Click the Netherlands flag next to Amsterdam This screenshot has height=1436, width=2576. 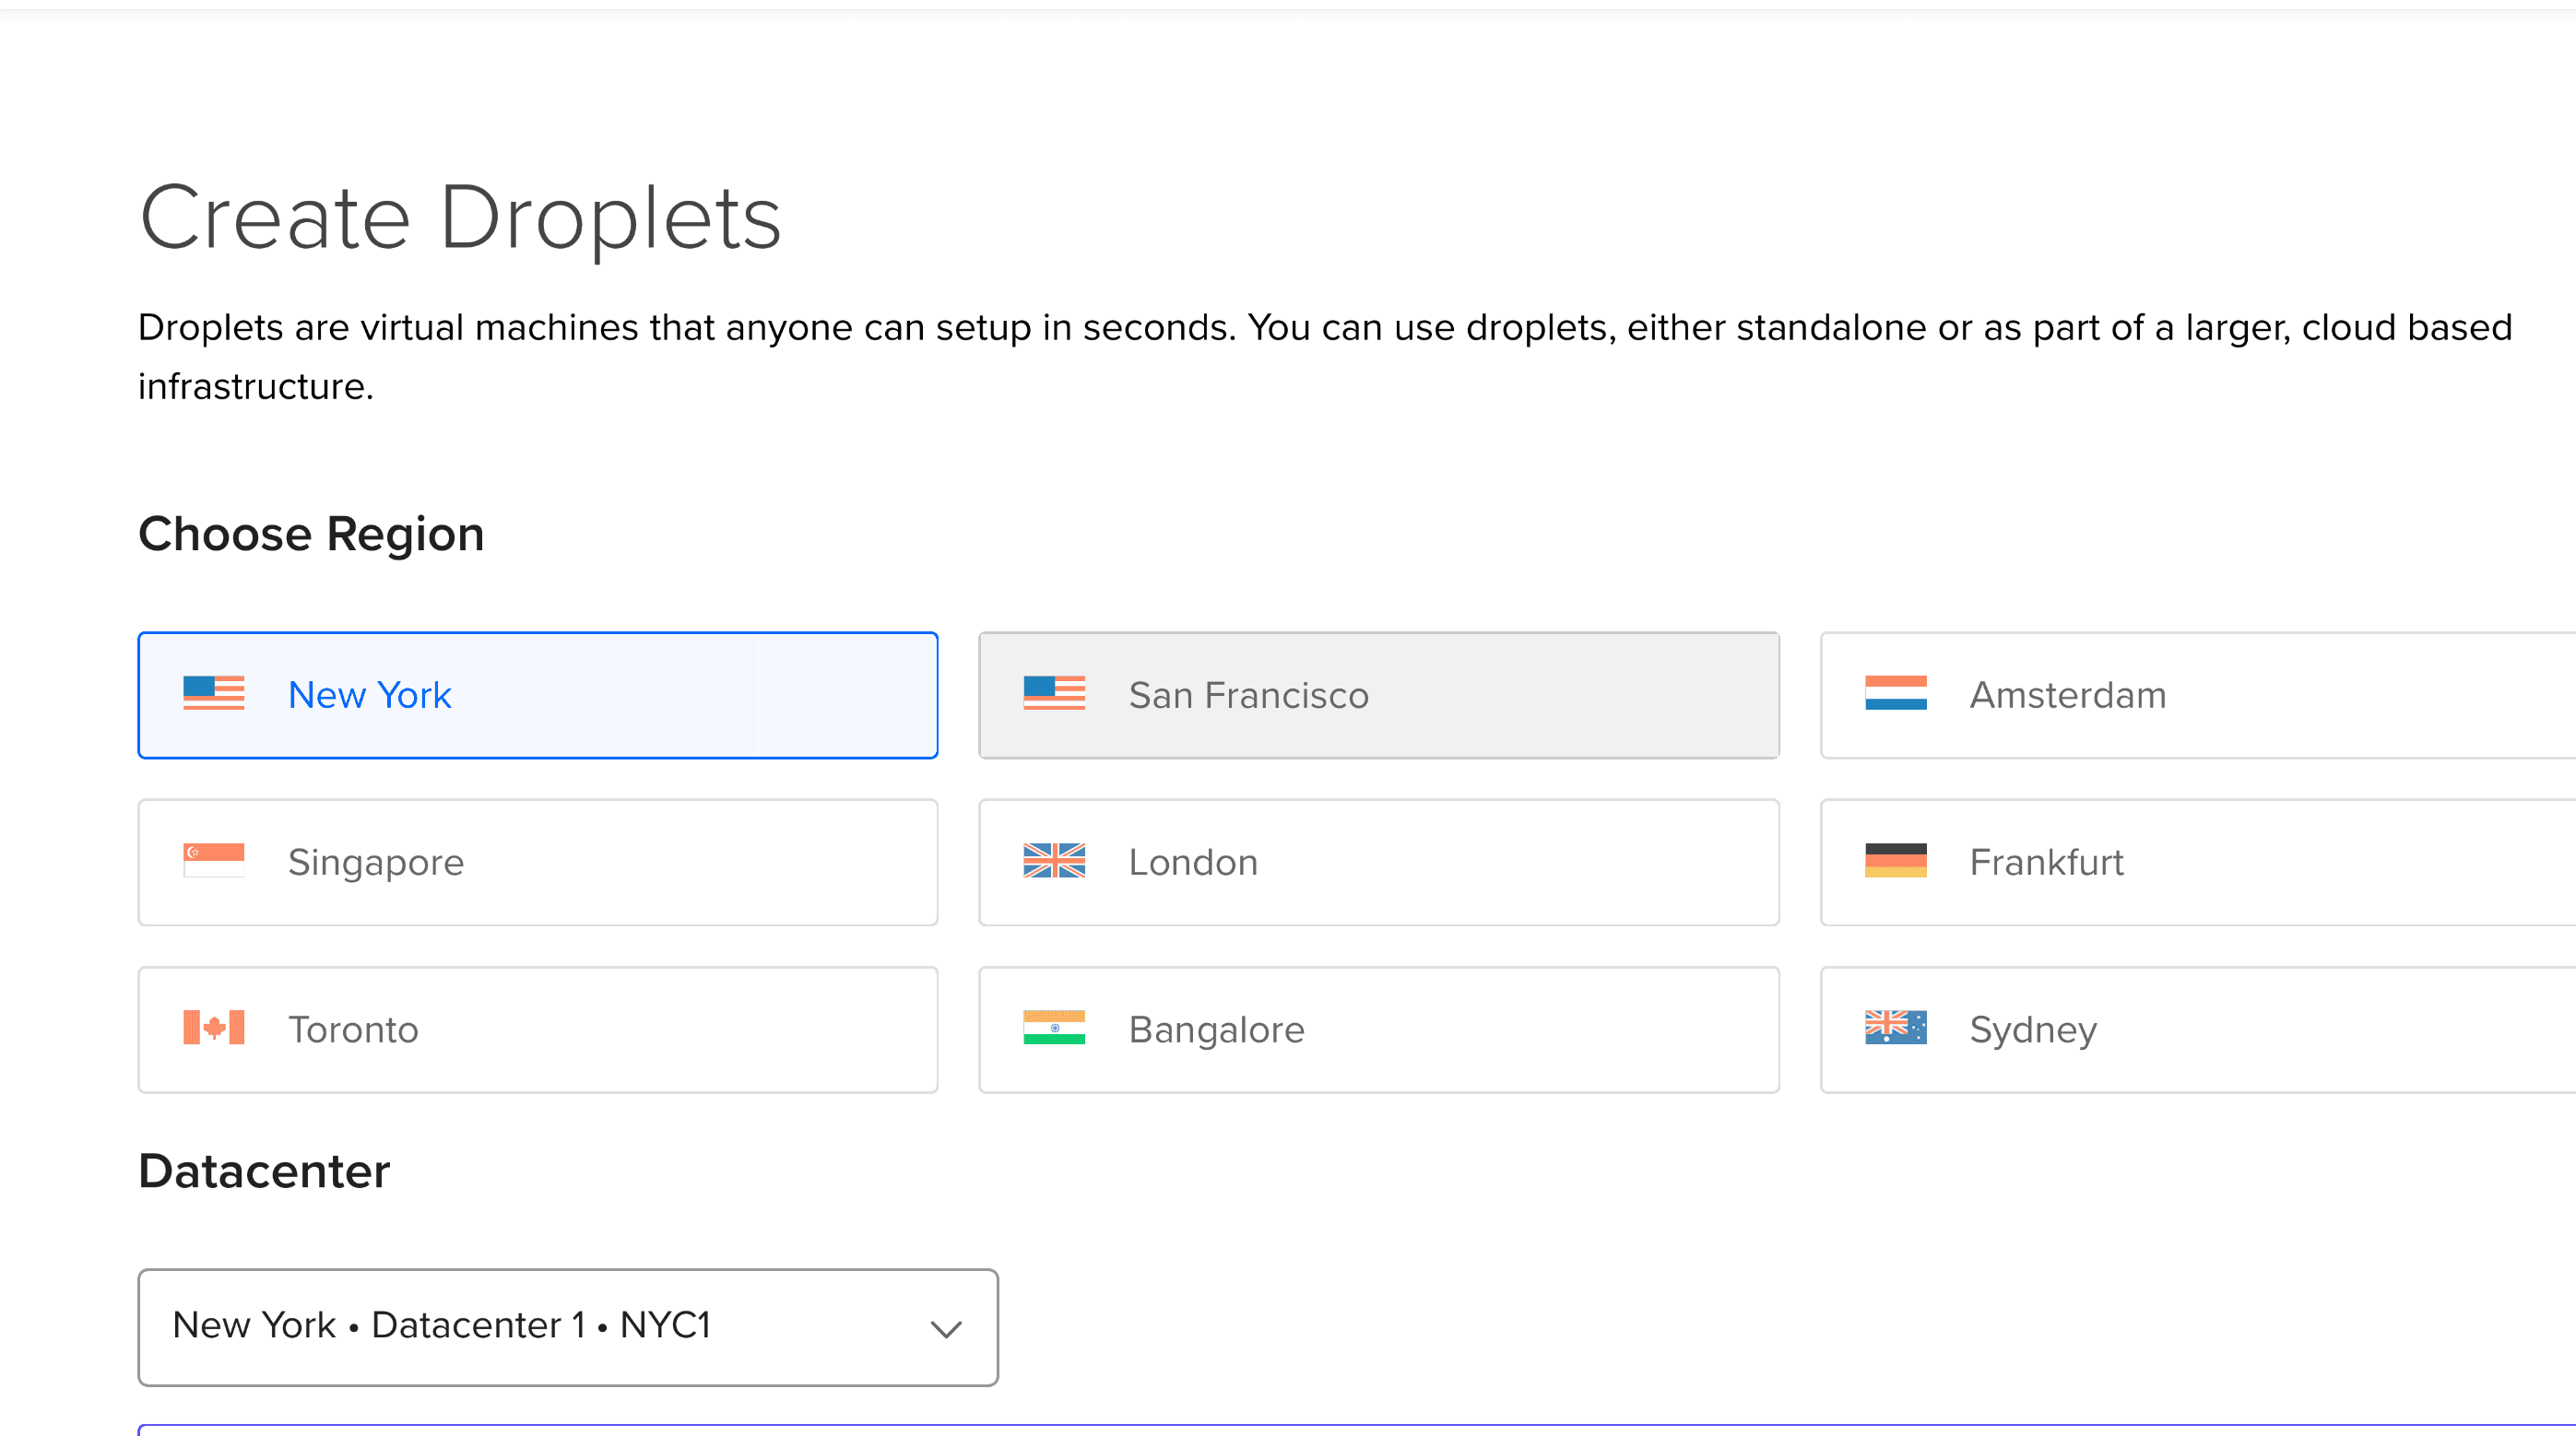1895,693
